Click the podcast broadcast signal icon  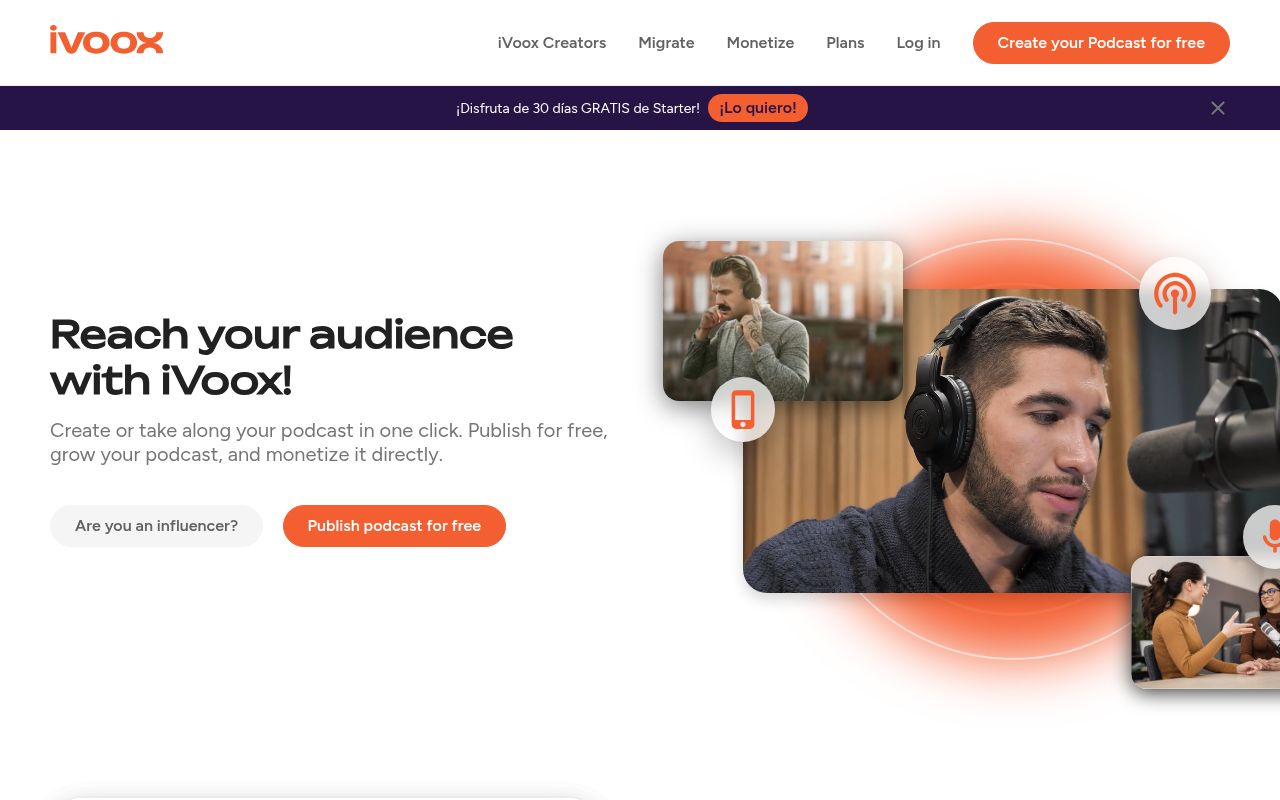1174,293
